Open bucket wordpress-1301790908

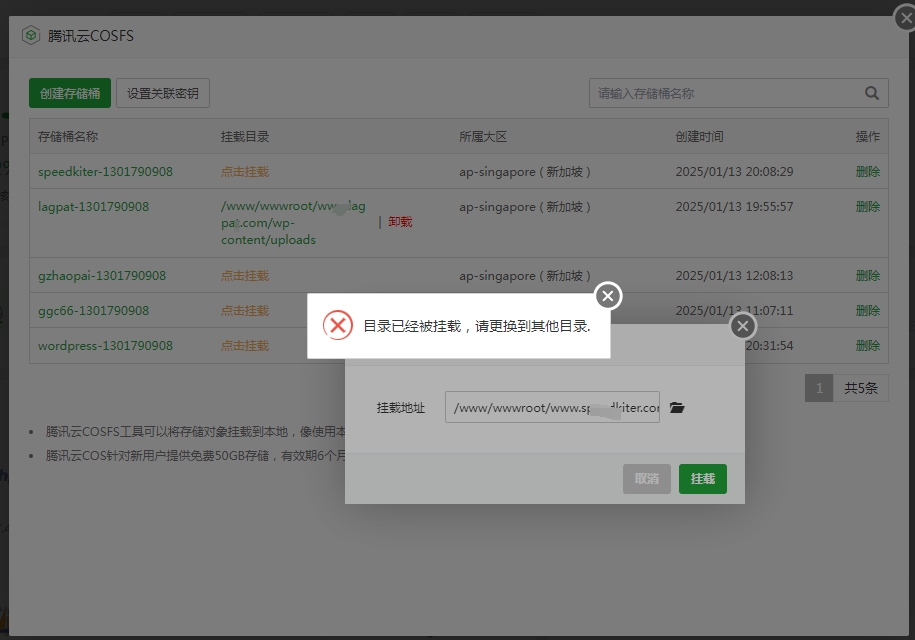(106, 345)
